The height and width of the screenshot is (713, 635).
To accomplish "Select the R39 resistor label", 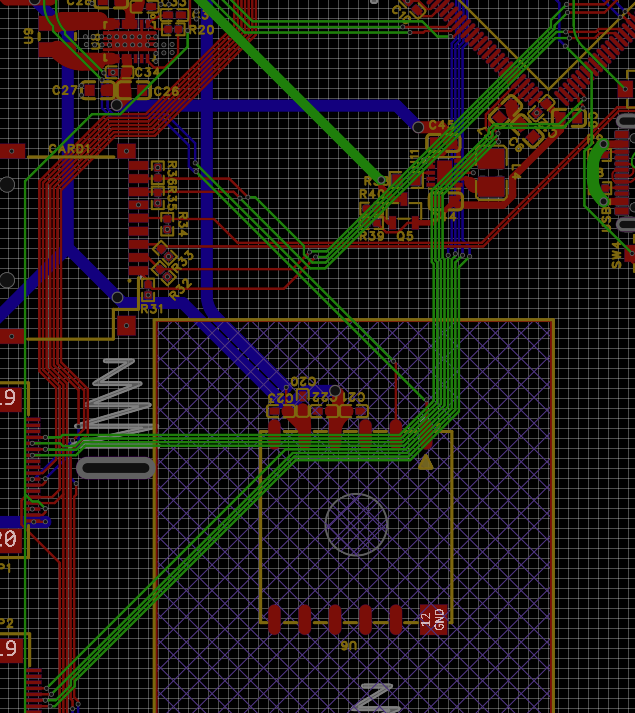I will [371, 236].
